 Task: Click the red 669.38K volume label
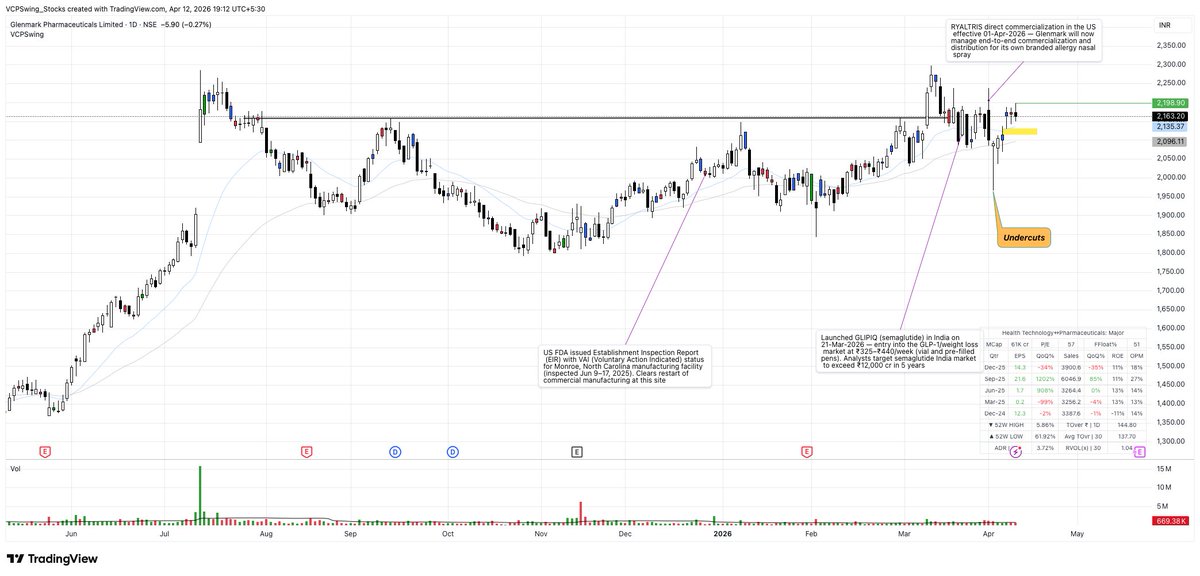pos(1169,521)
